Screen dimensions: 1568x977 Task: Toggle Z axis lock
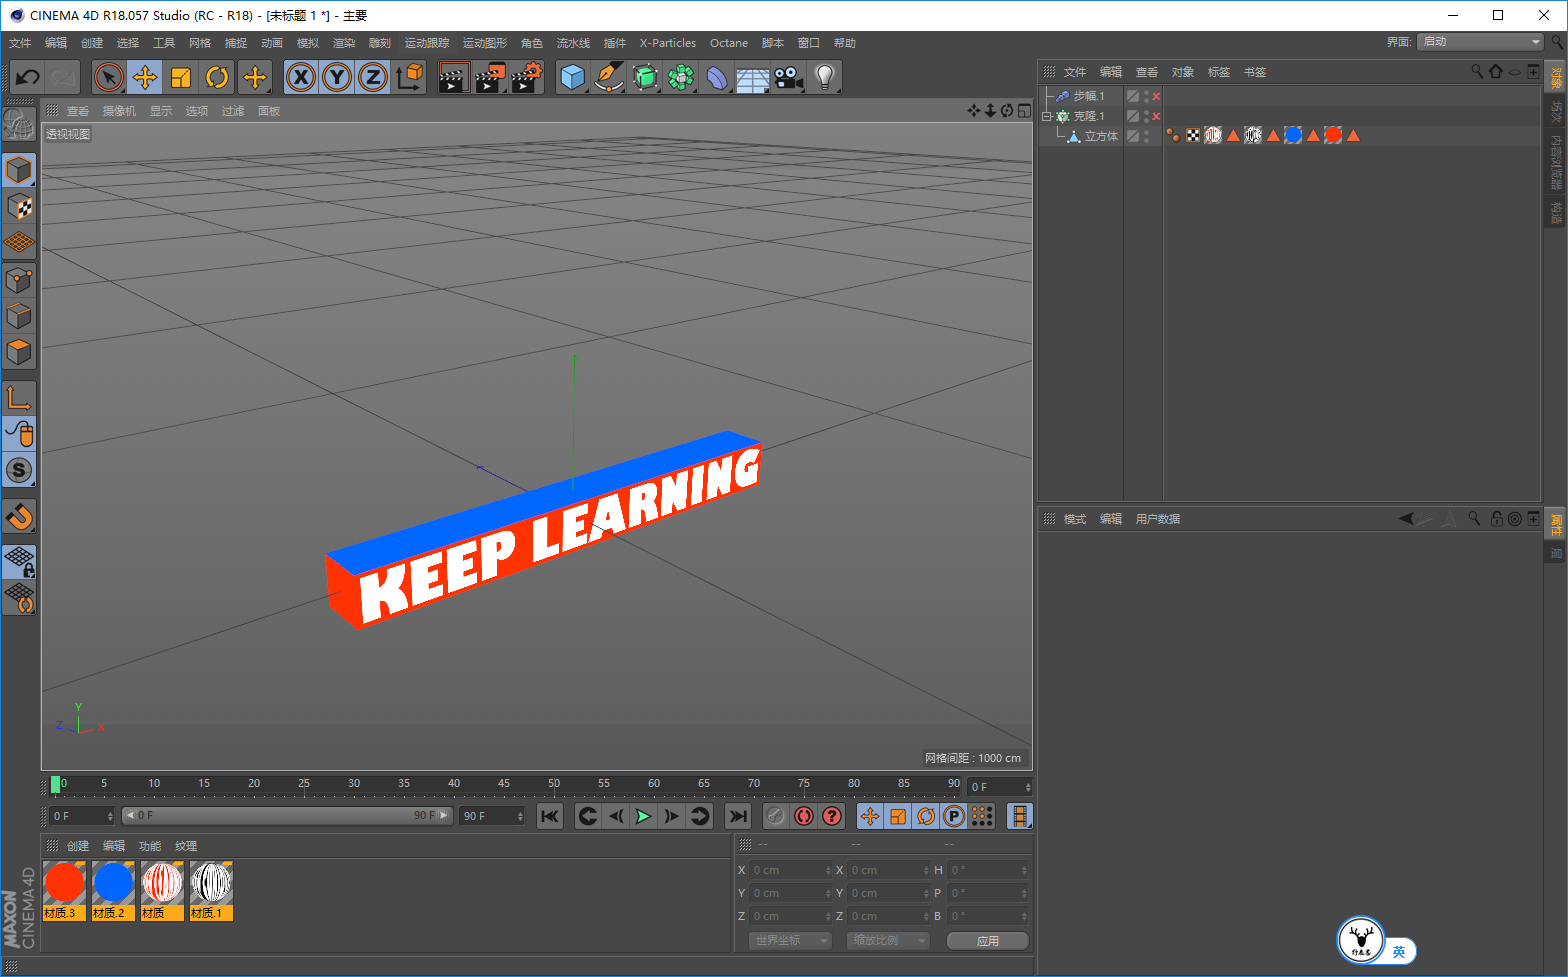373,77
